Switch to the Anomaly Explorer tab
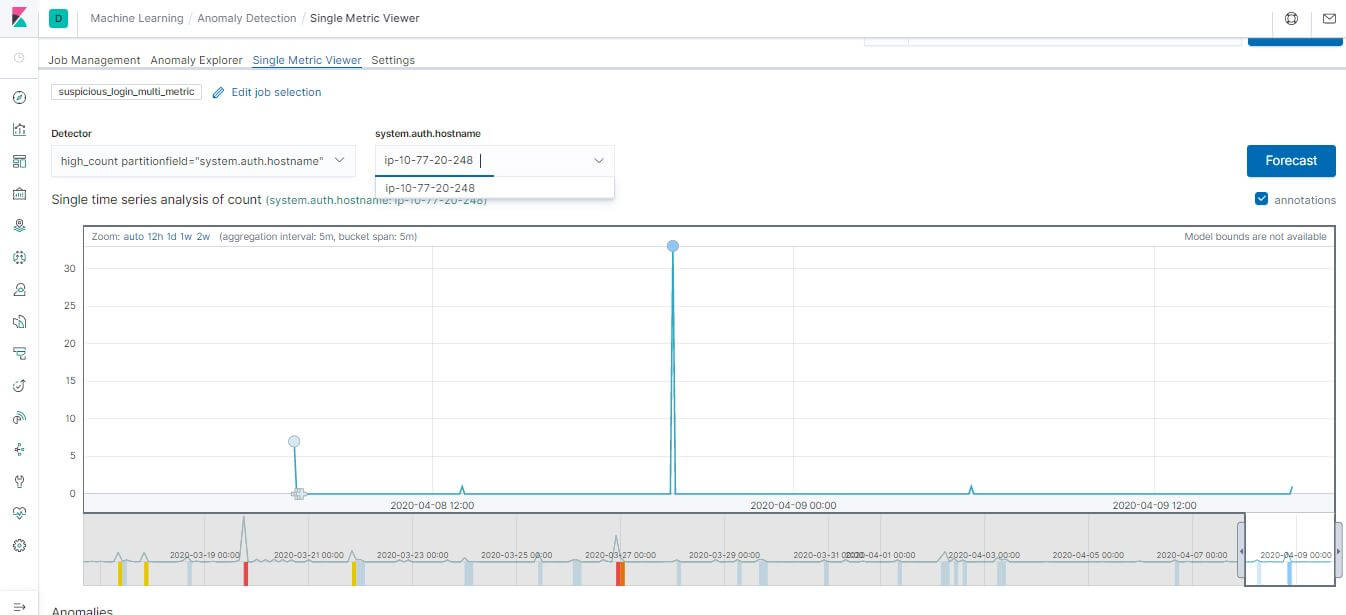1346x615 pixels. pyautogui.click(x=196, y=60)
